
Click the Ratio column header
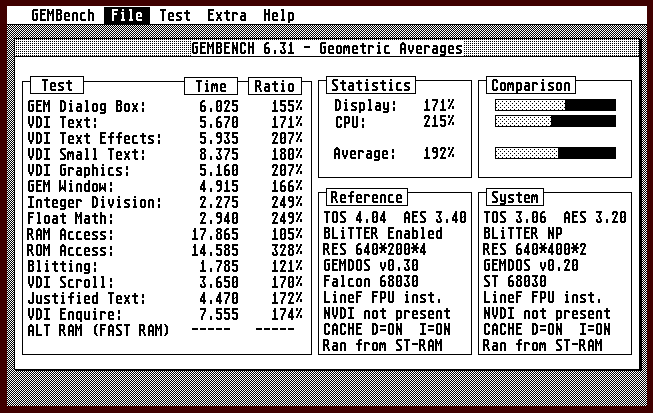click(x=275, y=86)
